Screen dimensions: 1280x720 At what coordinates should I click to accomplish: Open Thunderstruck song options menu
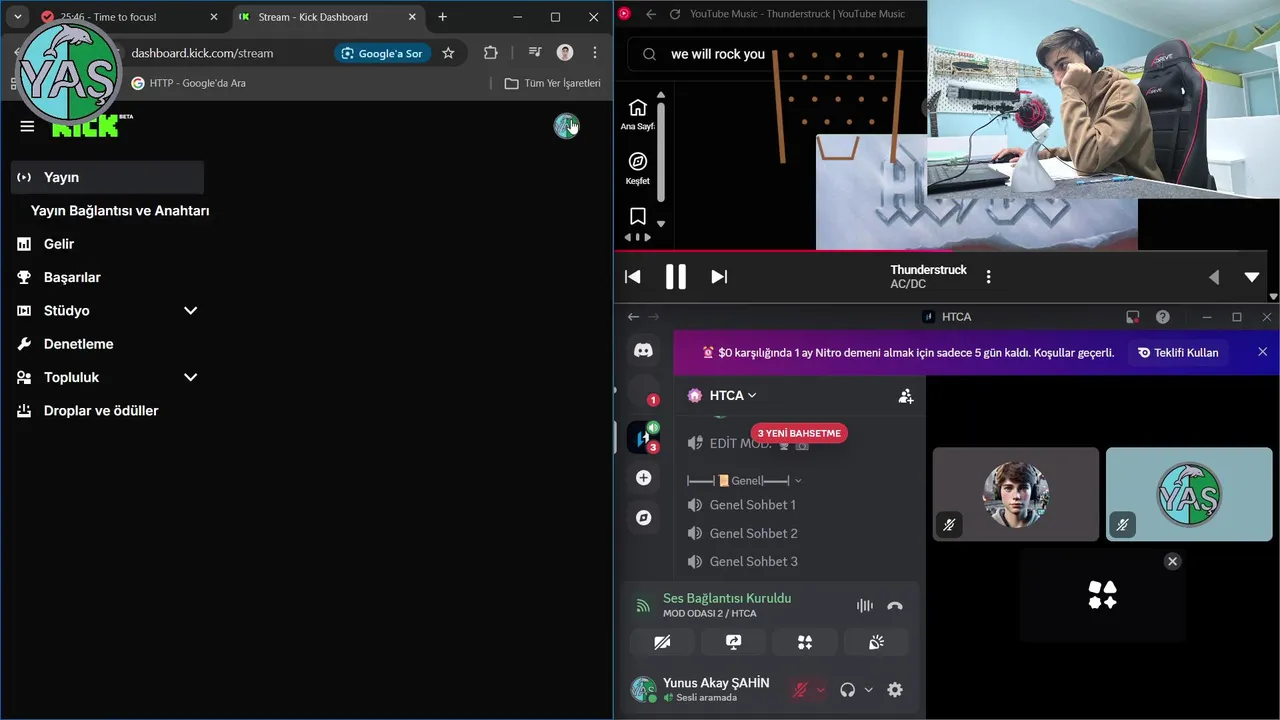click(x=989, y=277)
